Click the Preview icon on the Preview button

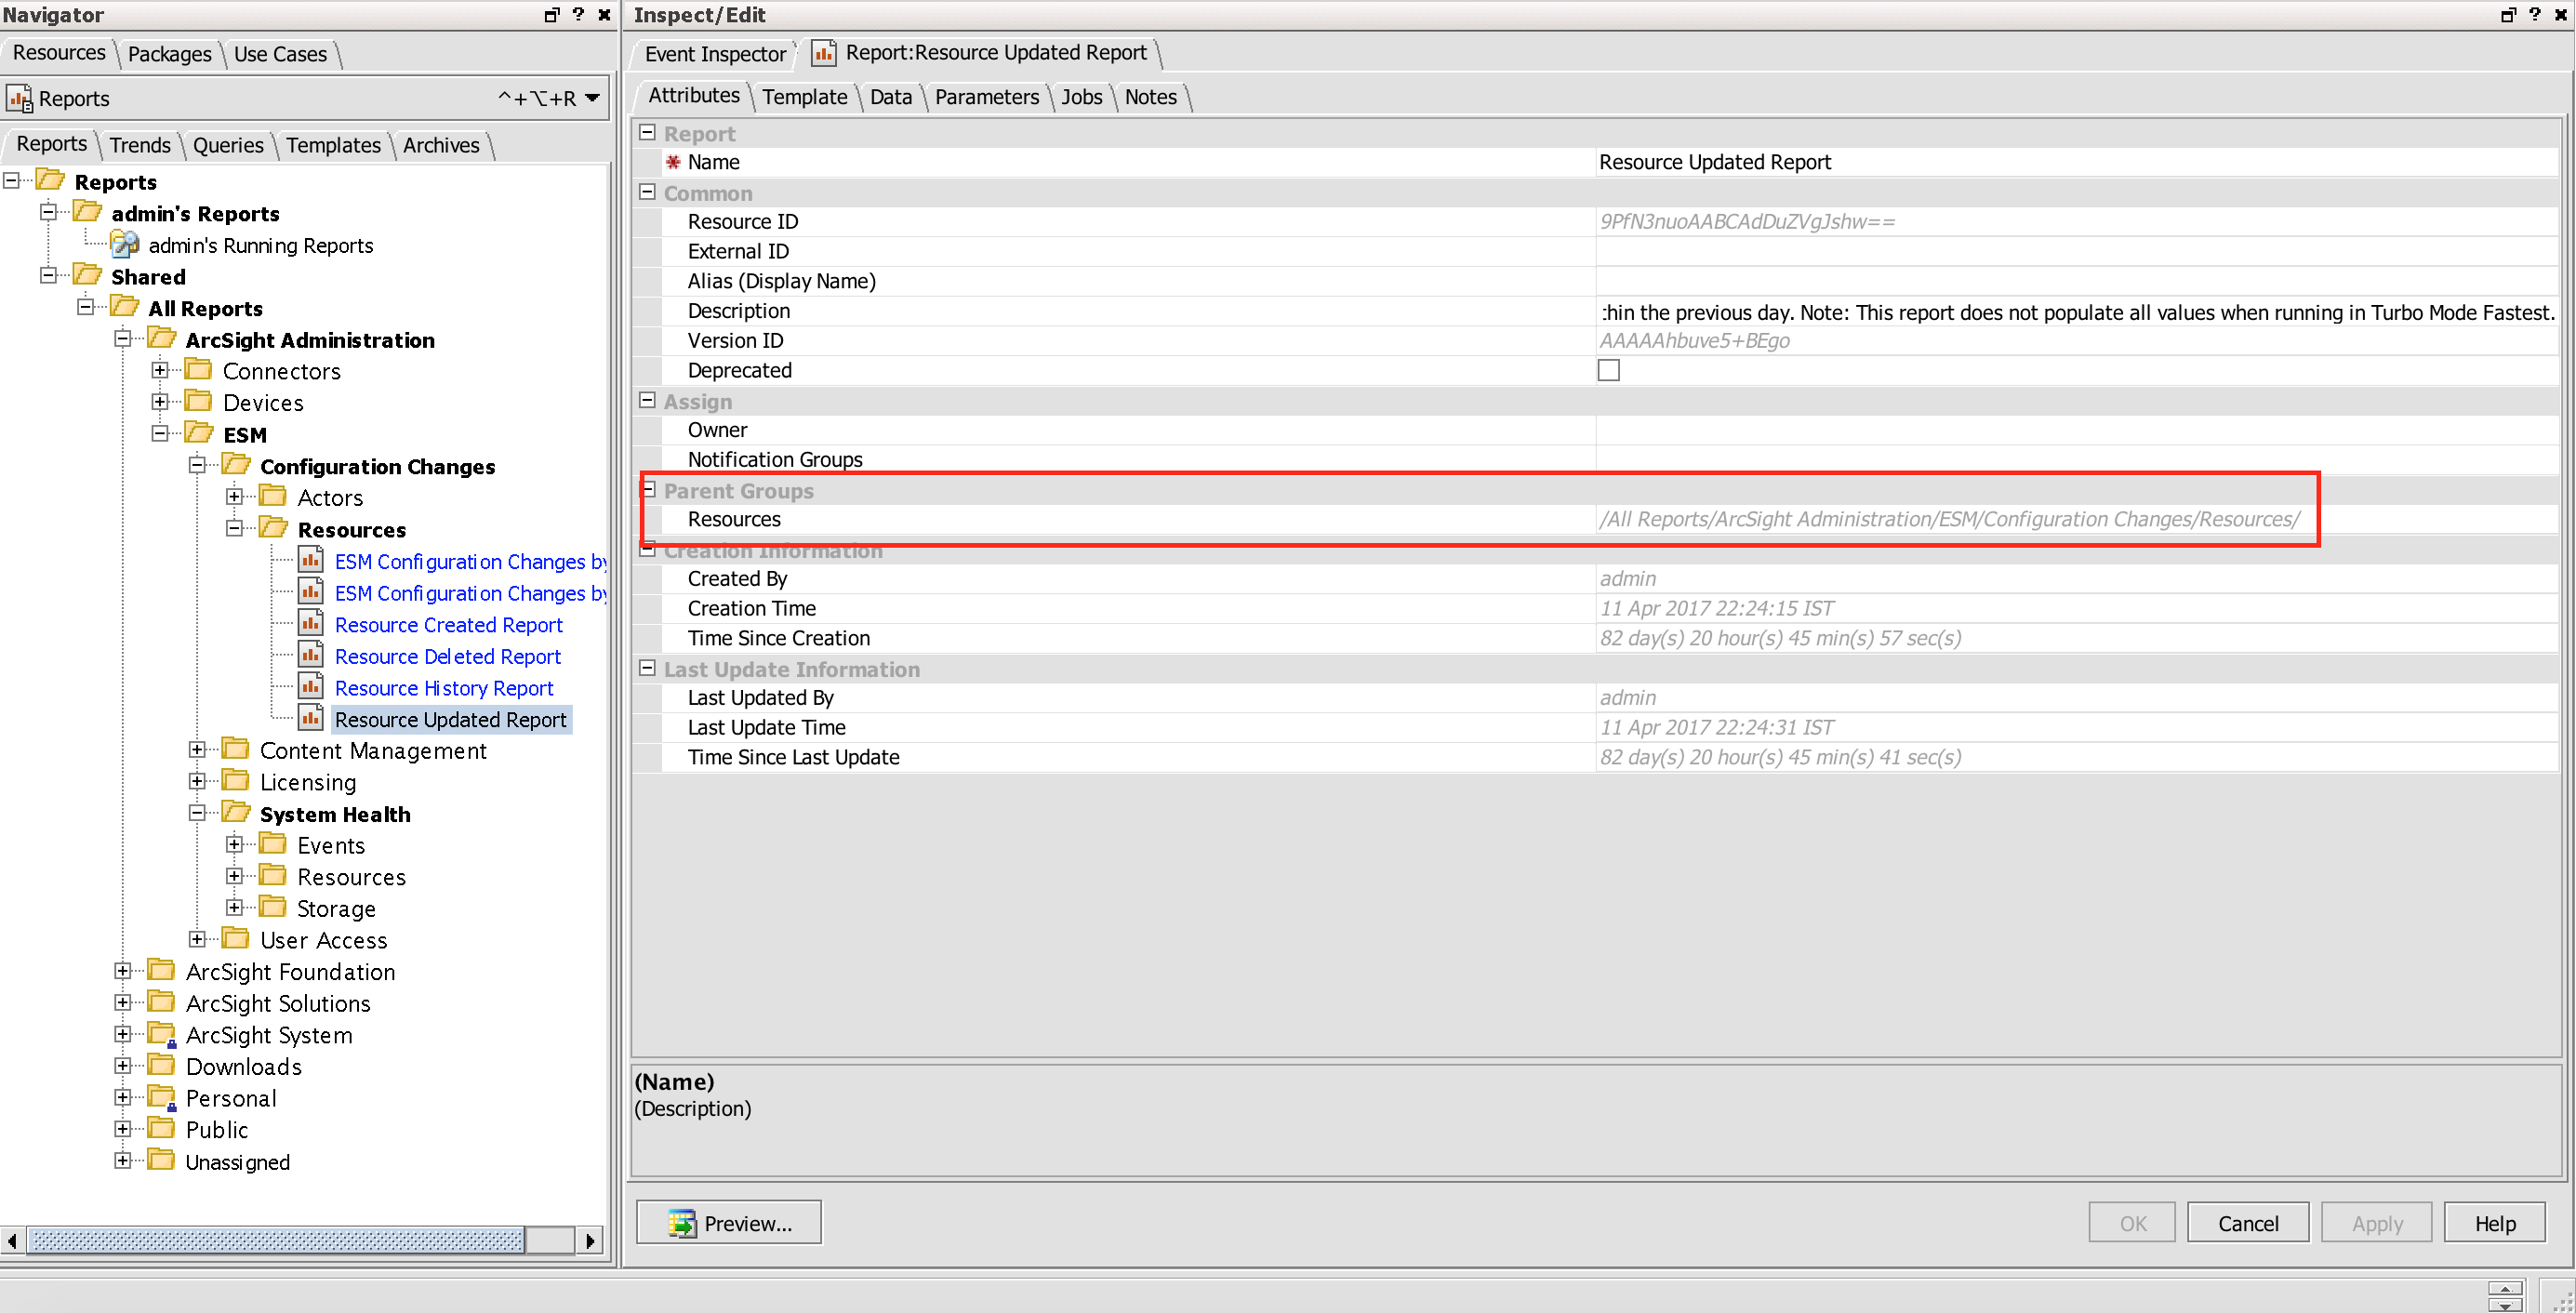(x=682, y=1222)
